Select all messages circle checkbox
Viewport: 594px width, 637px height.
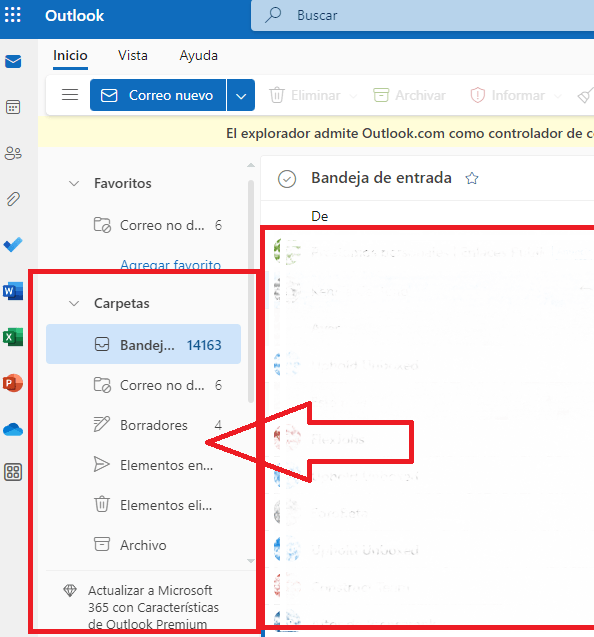click(287, 179)
